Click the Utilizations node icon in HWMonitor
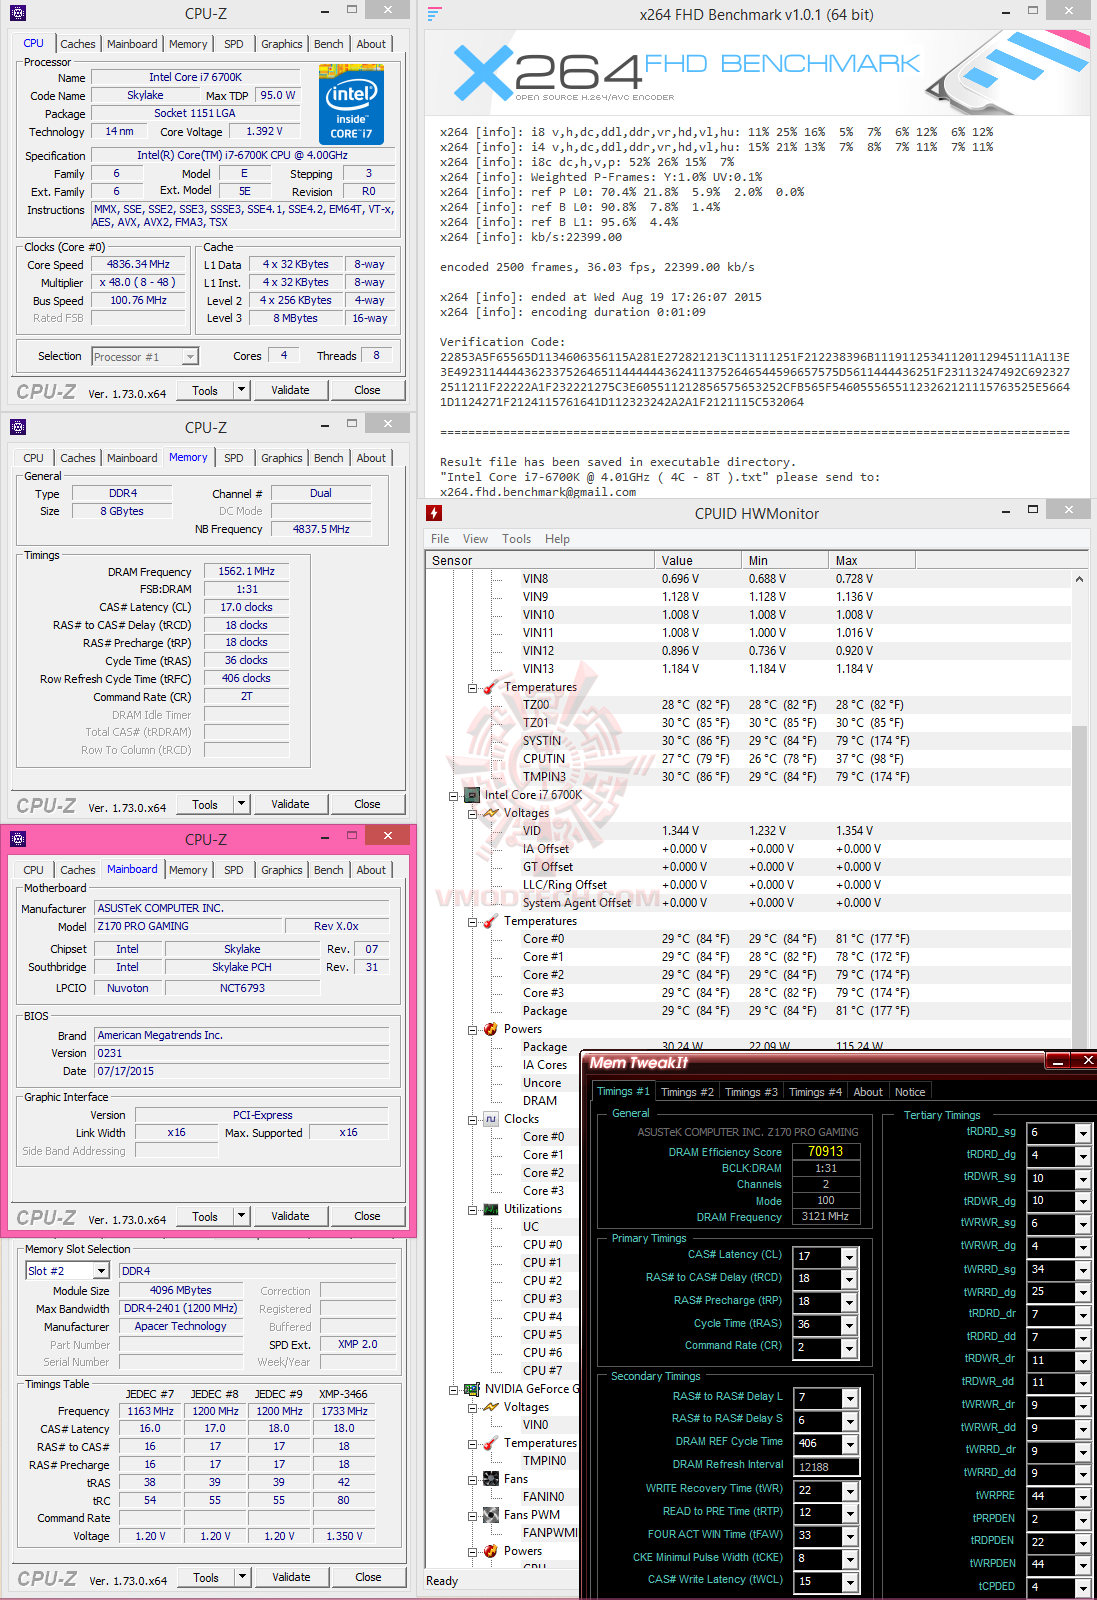The height and width of the screenshot is (1600, 1097). [x=491, y=1209]
